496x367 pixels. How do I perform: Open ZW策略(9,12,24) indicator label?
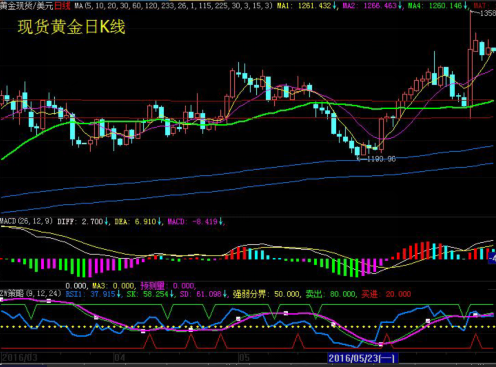coord(31,294)
